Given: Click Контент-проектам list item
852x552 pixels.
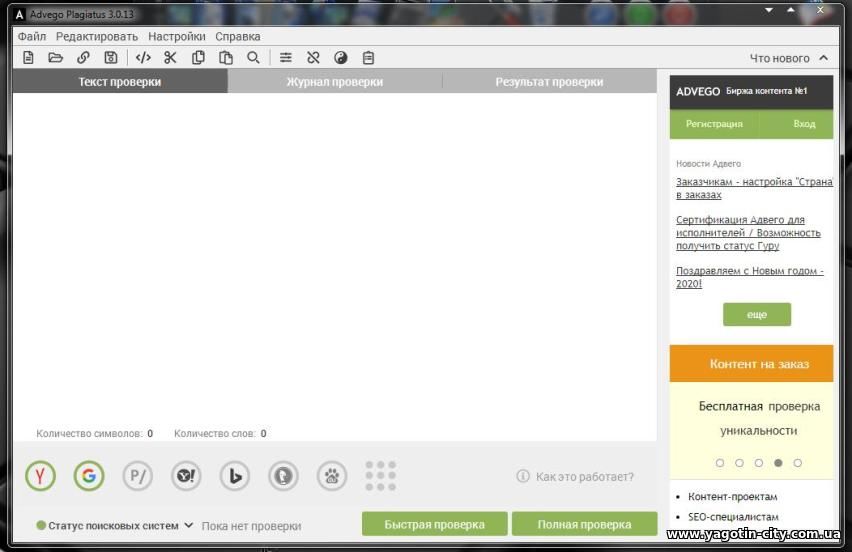Looking at the screenshot, I should click(x=732, y=497).
